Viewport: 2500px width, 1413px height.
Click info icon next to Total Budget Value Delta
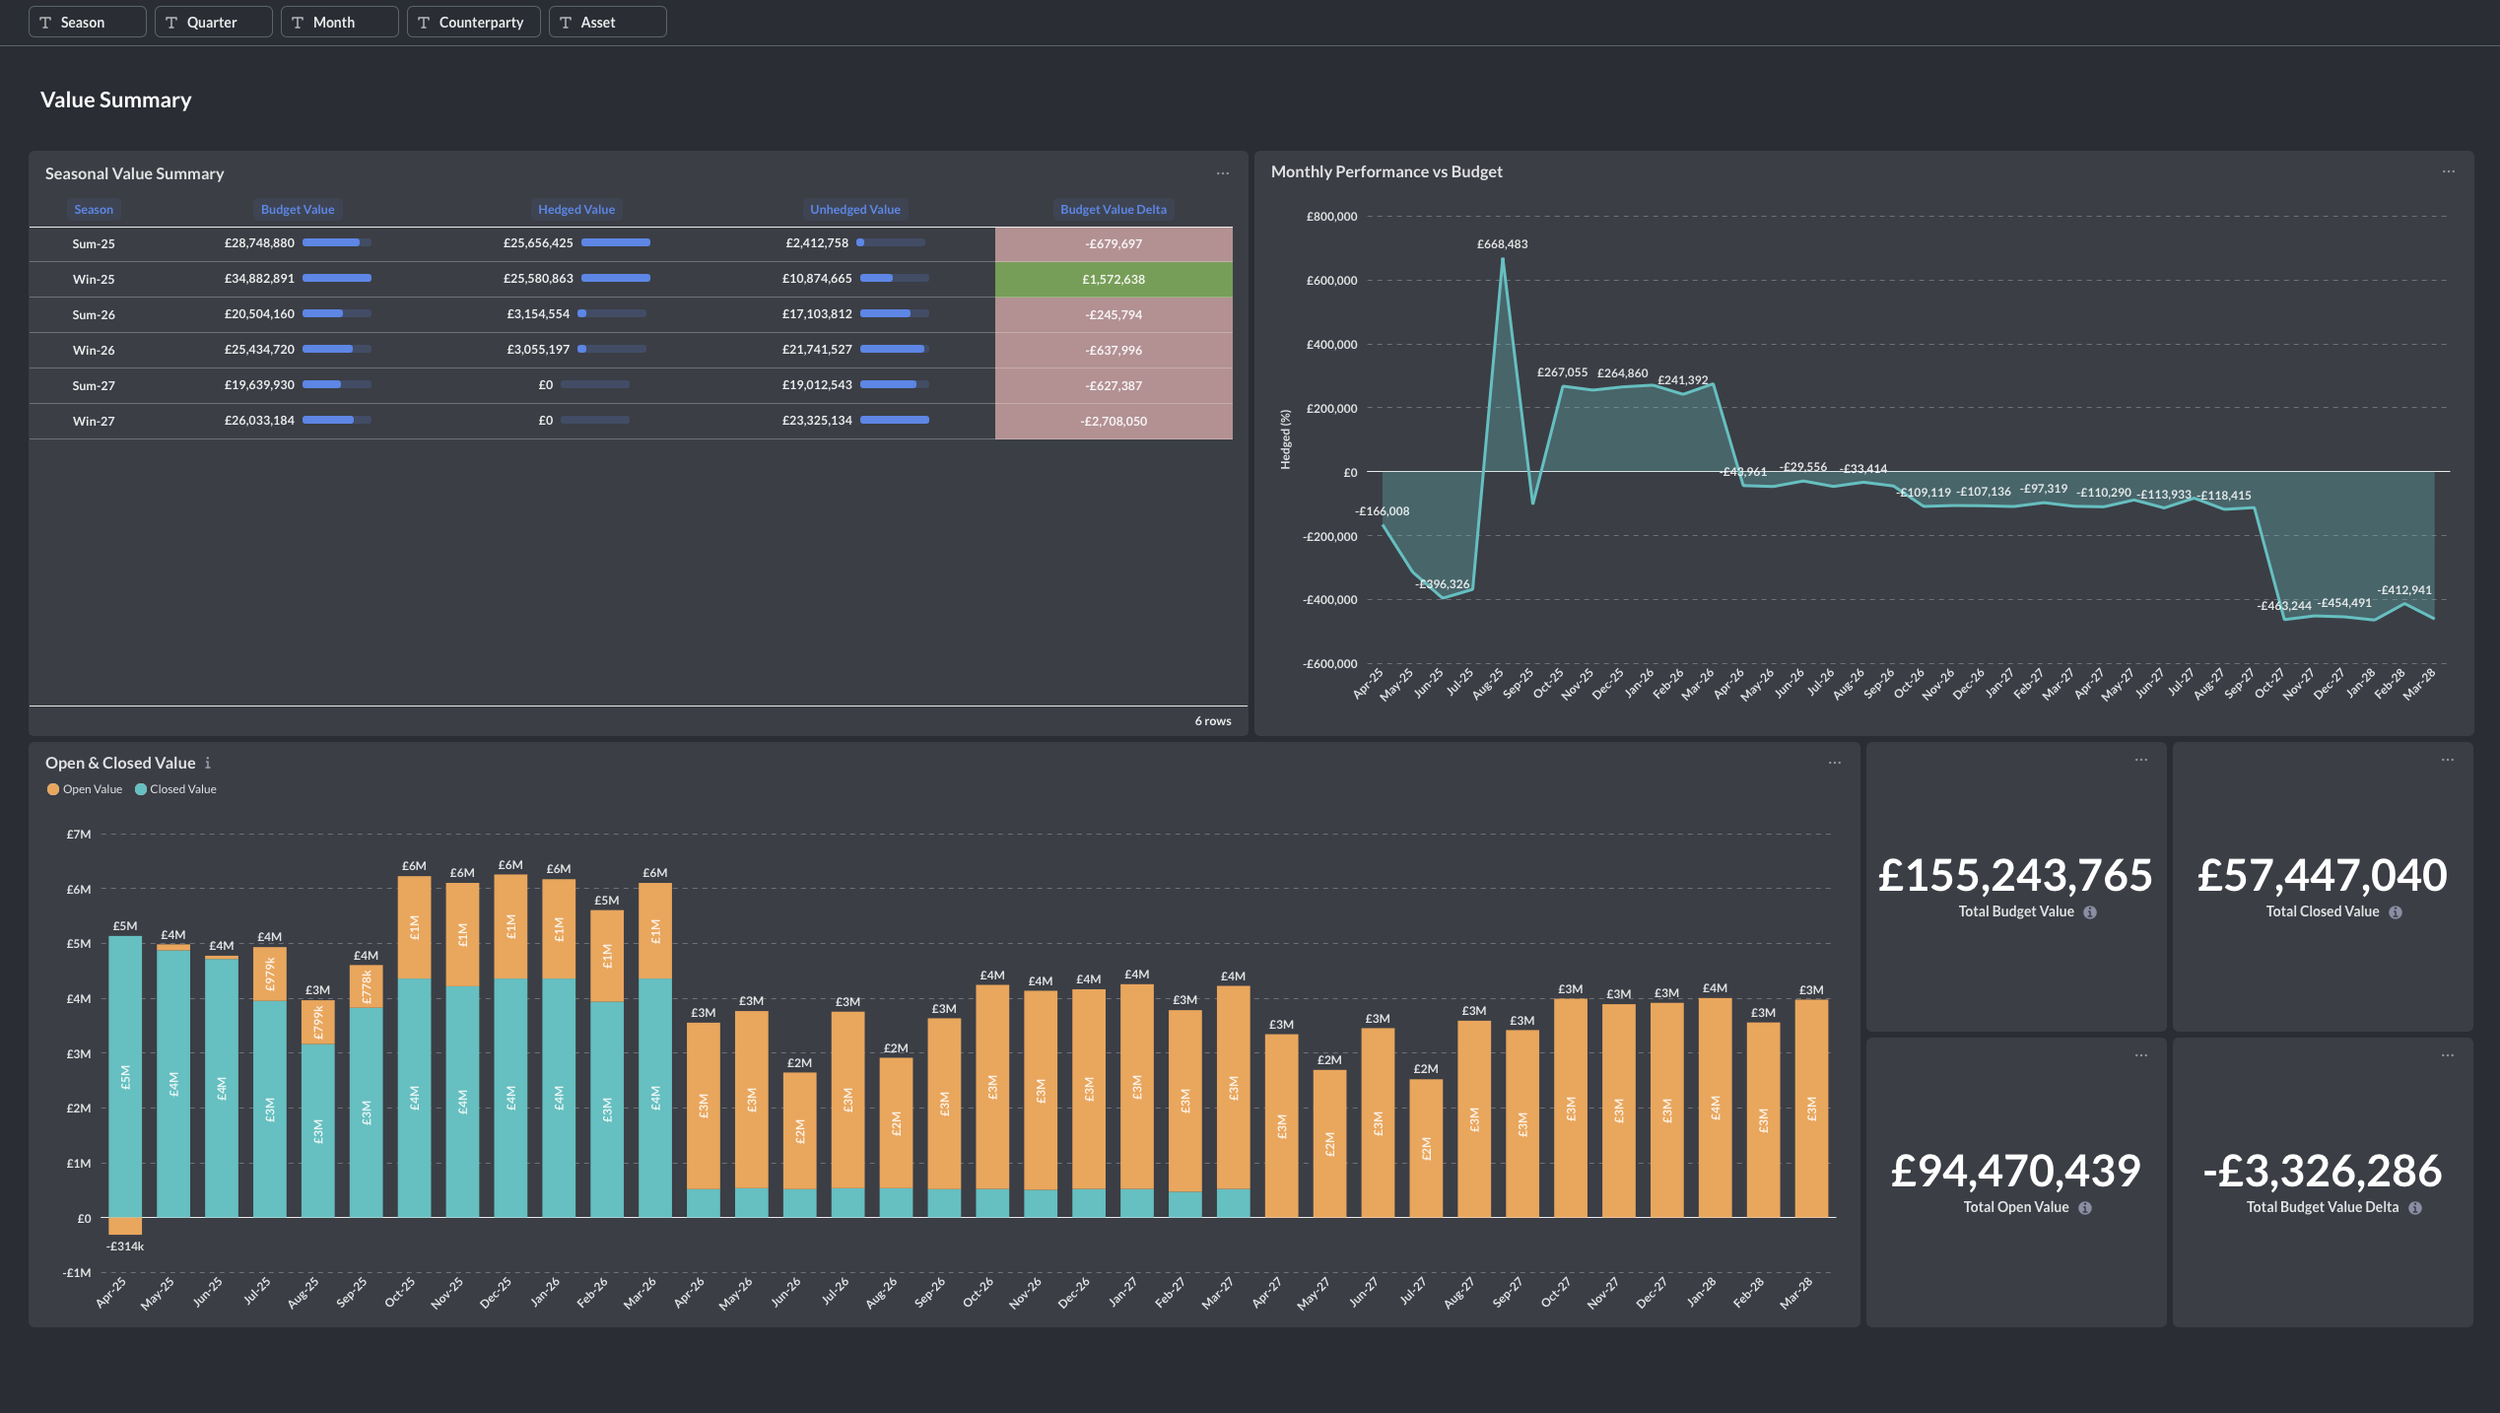click(x=2415, y=1208)
